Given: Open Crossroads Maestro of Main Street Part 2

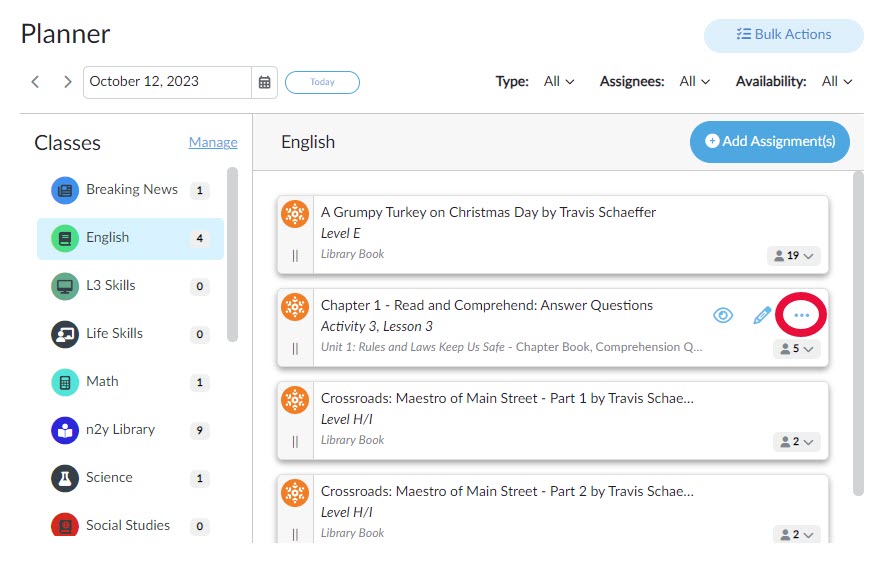Looking at the screenshot, I should (x=507, y=492).
